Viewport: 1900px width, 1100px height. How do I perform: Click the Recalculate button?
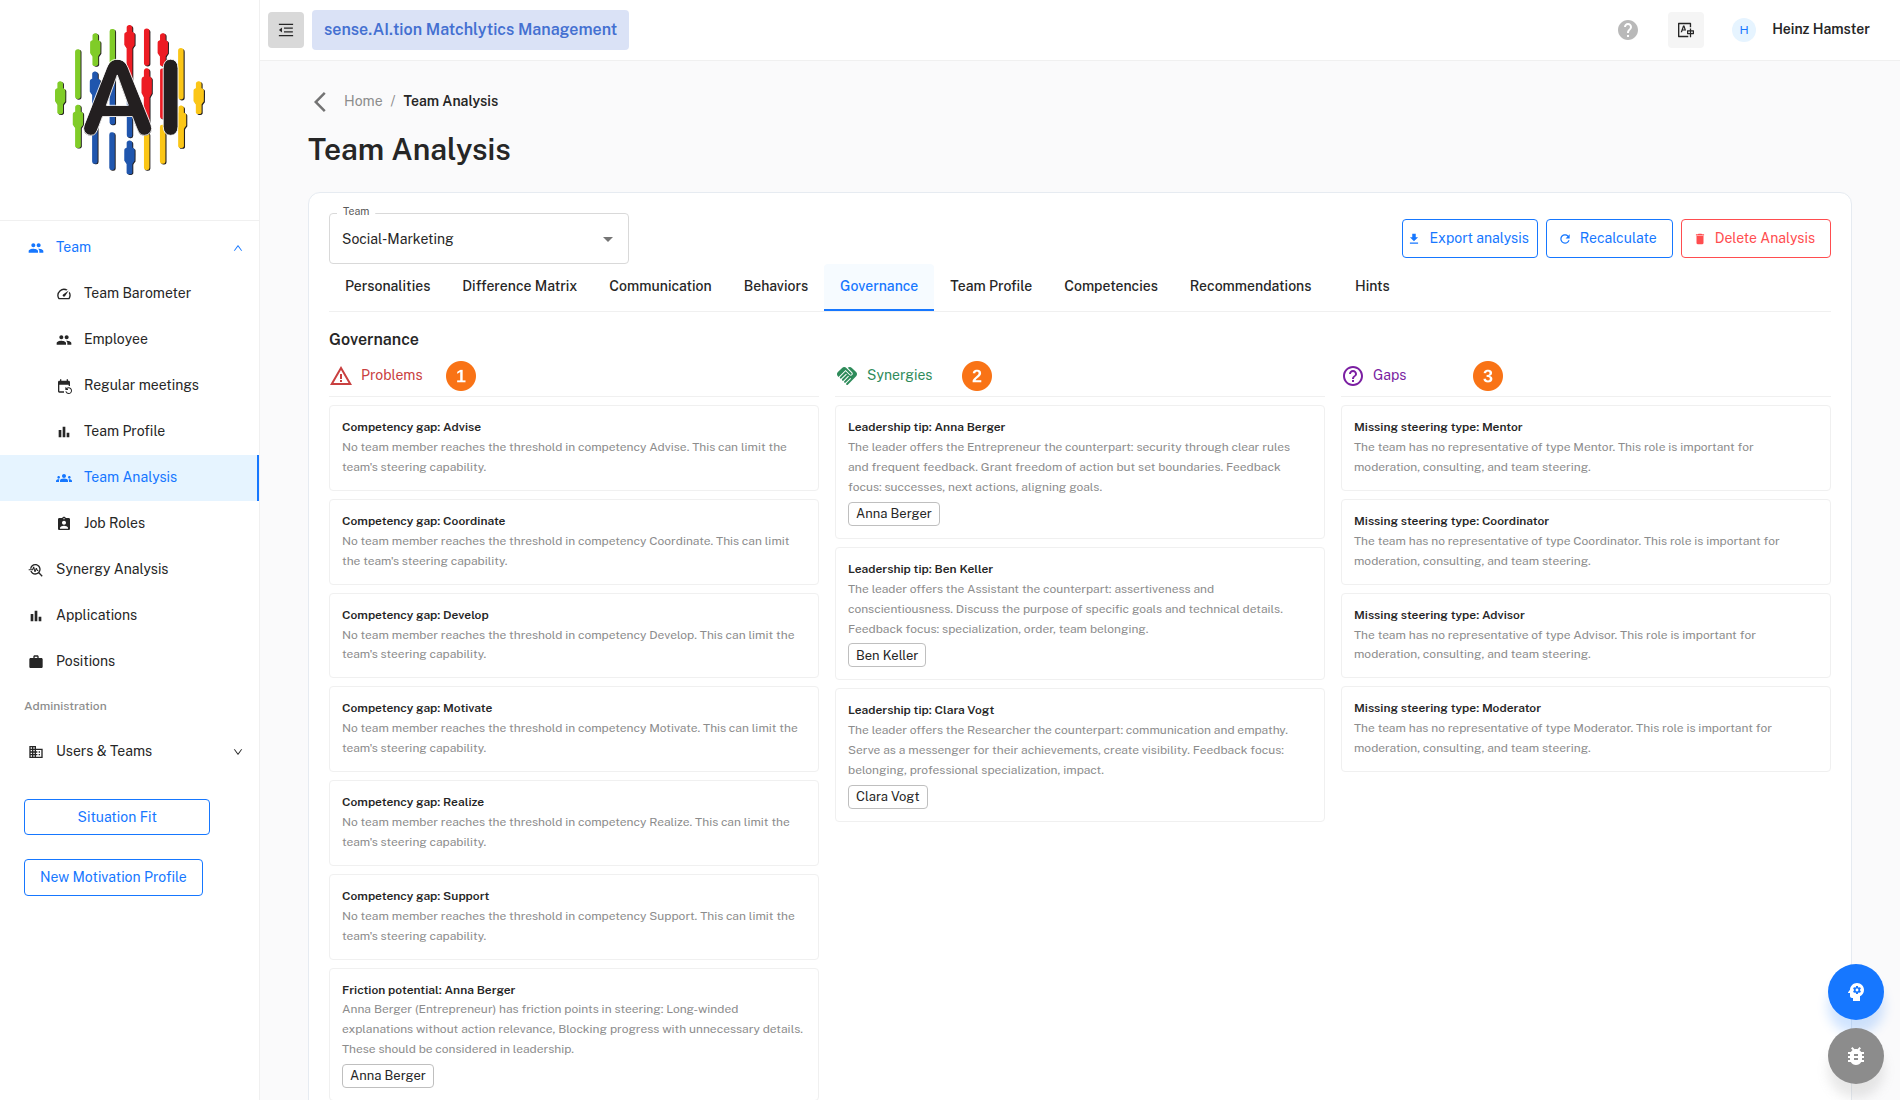click(x=1609, y=238)
